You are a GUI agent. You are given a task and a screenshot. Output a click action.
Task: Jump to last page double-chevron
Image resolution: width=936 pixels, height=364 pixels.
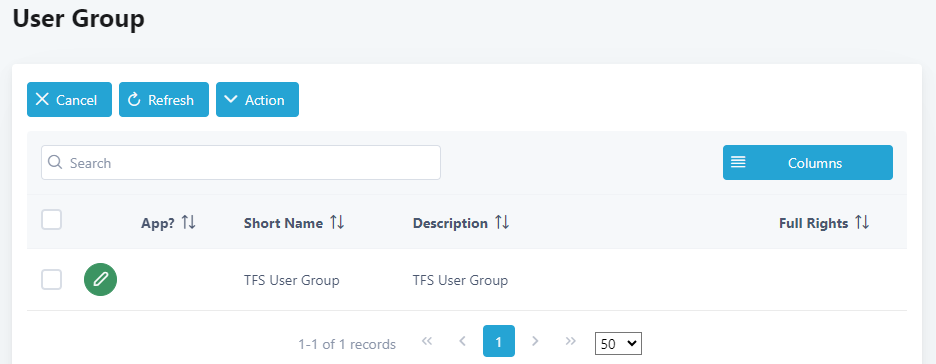(571, 341)
